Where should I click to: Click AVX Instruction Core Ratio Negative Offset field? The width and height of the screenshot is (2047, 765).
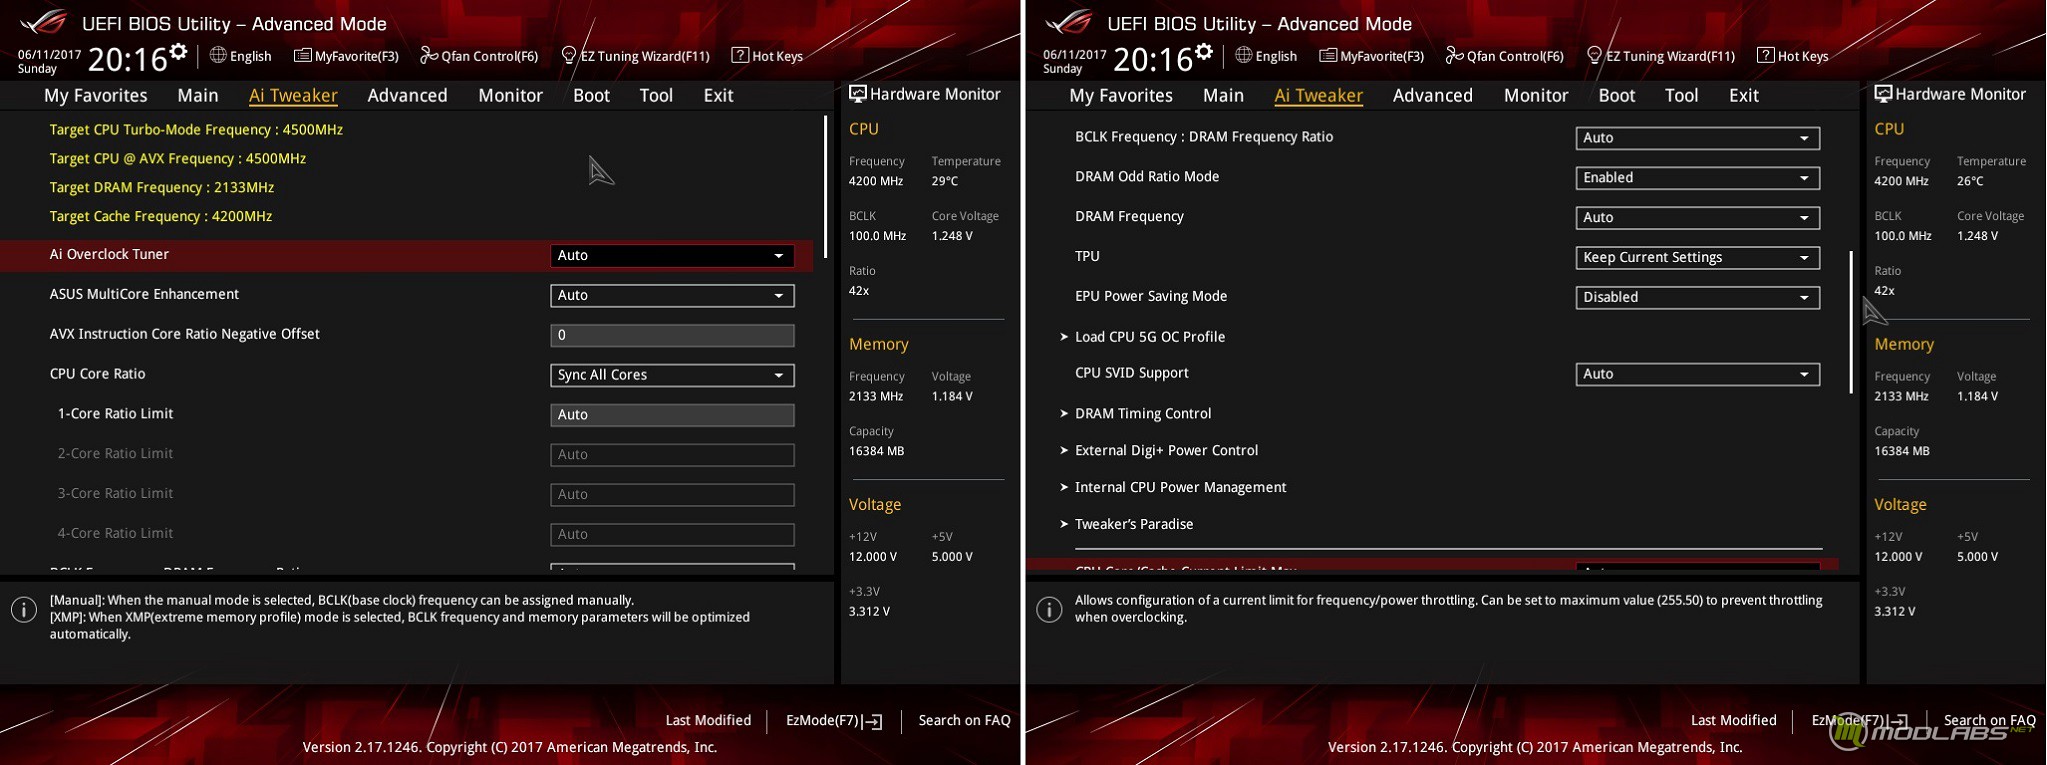click(x=672, y=335)
